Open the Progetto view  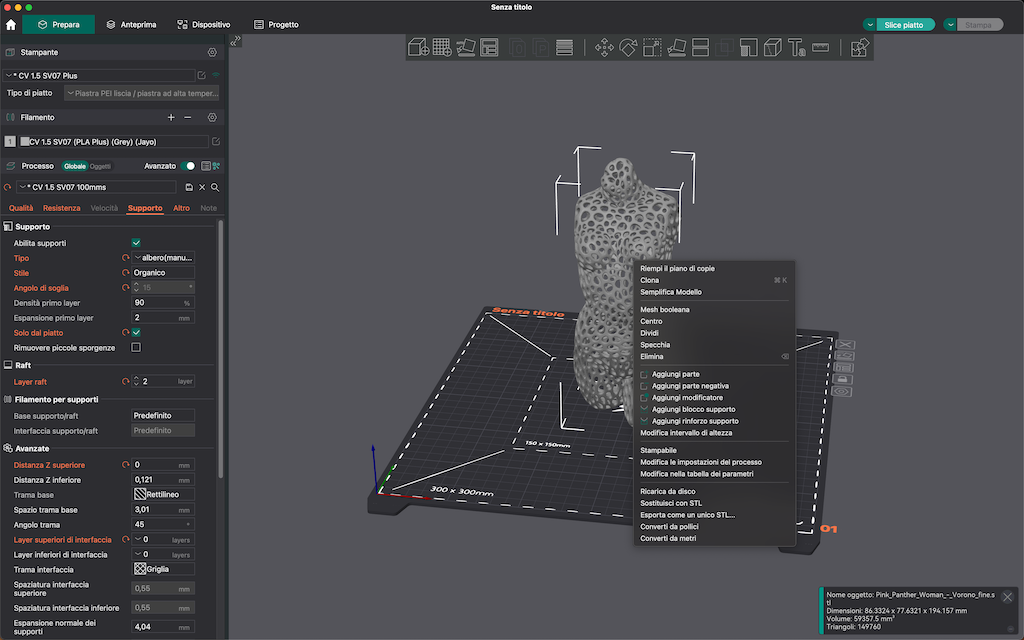pyautogui.click(x=276, y=25)
